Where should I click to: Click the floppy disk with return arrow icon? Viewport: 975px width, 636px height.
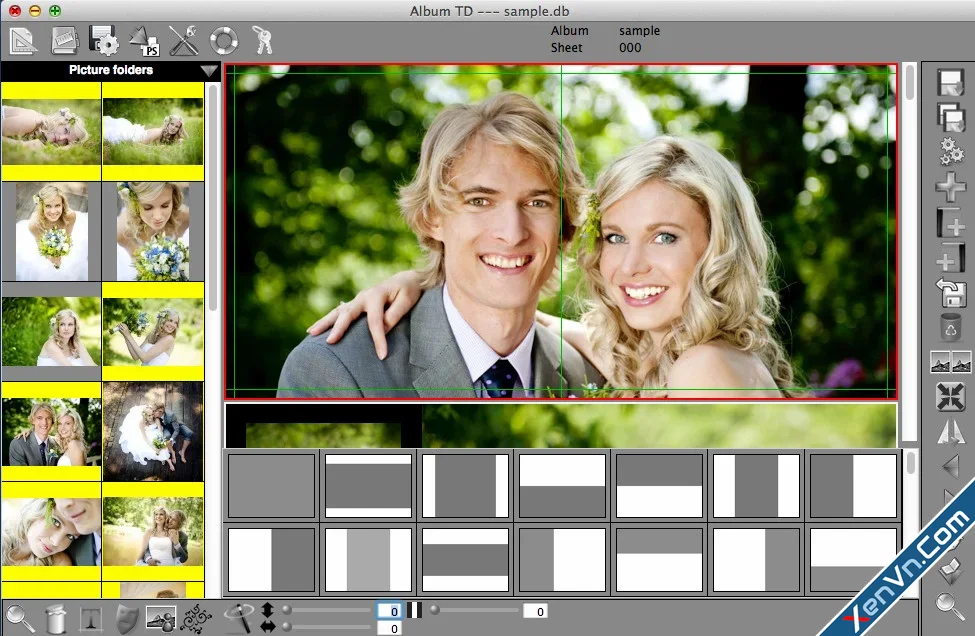(951, 293)
